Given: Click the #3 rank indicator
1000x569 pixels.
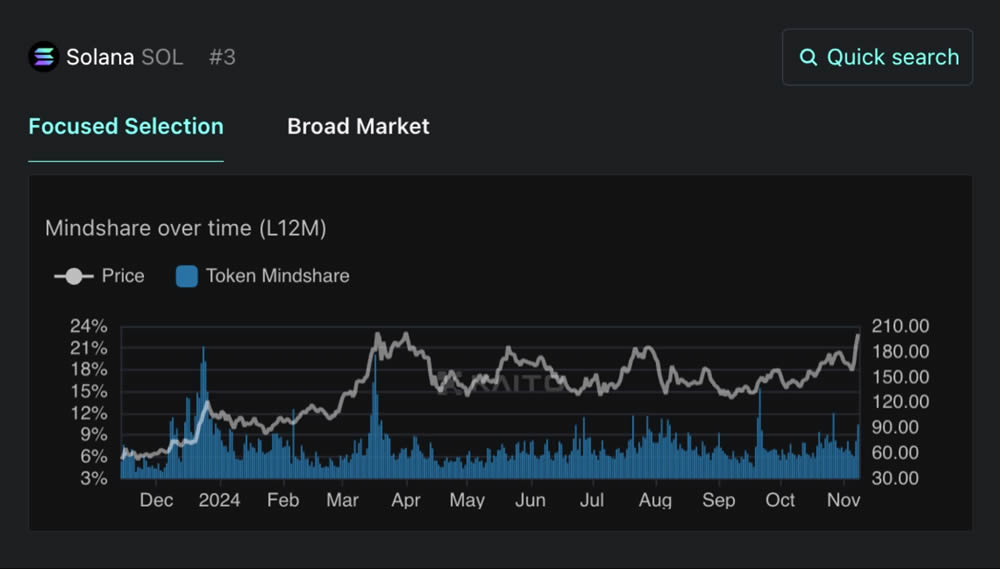Looking at the screenshot, I should (222, 57).
